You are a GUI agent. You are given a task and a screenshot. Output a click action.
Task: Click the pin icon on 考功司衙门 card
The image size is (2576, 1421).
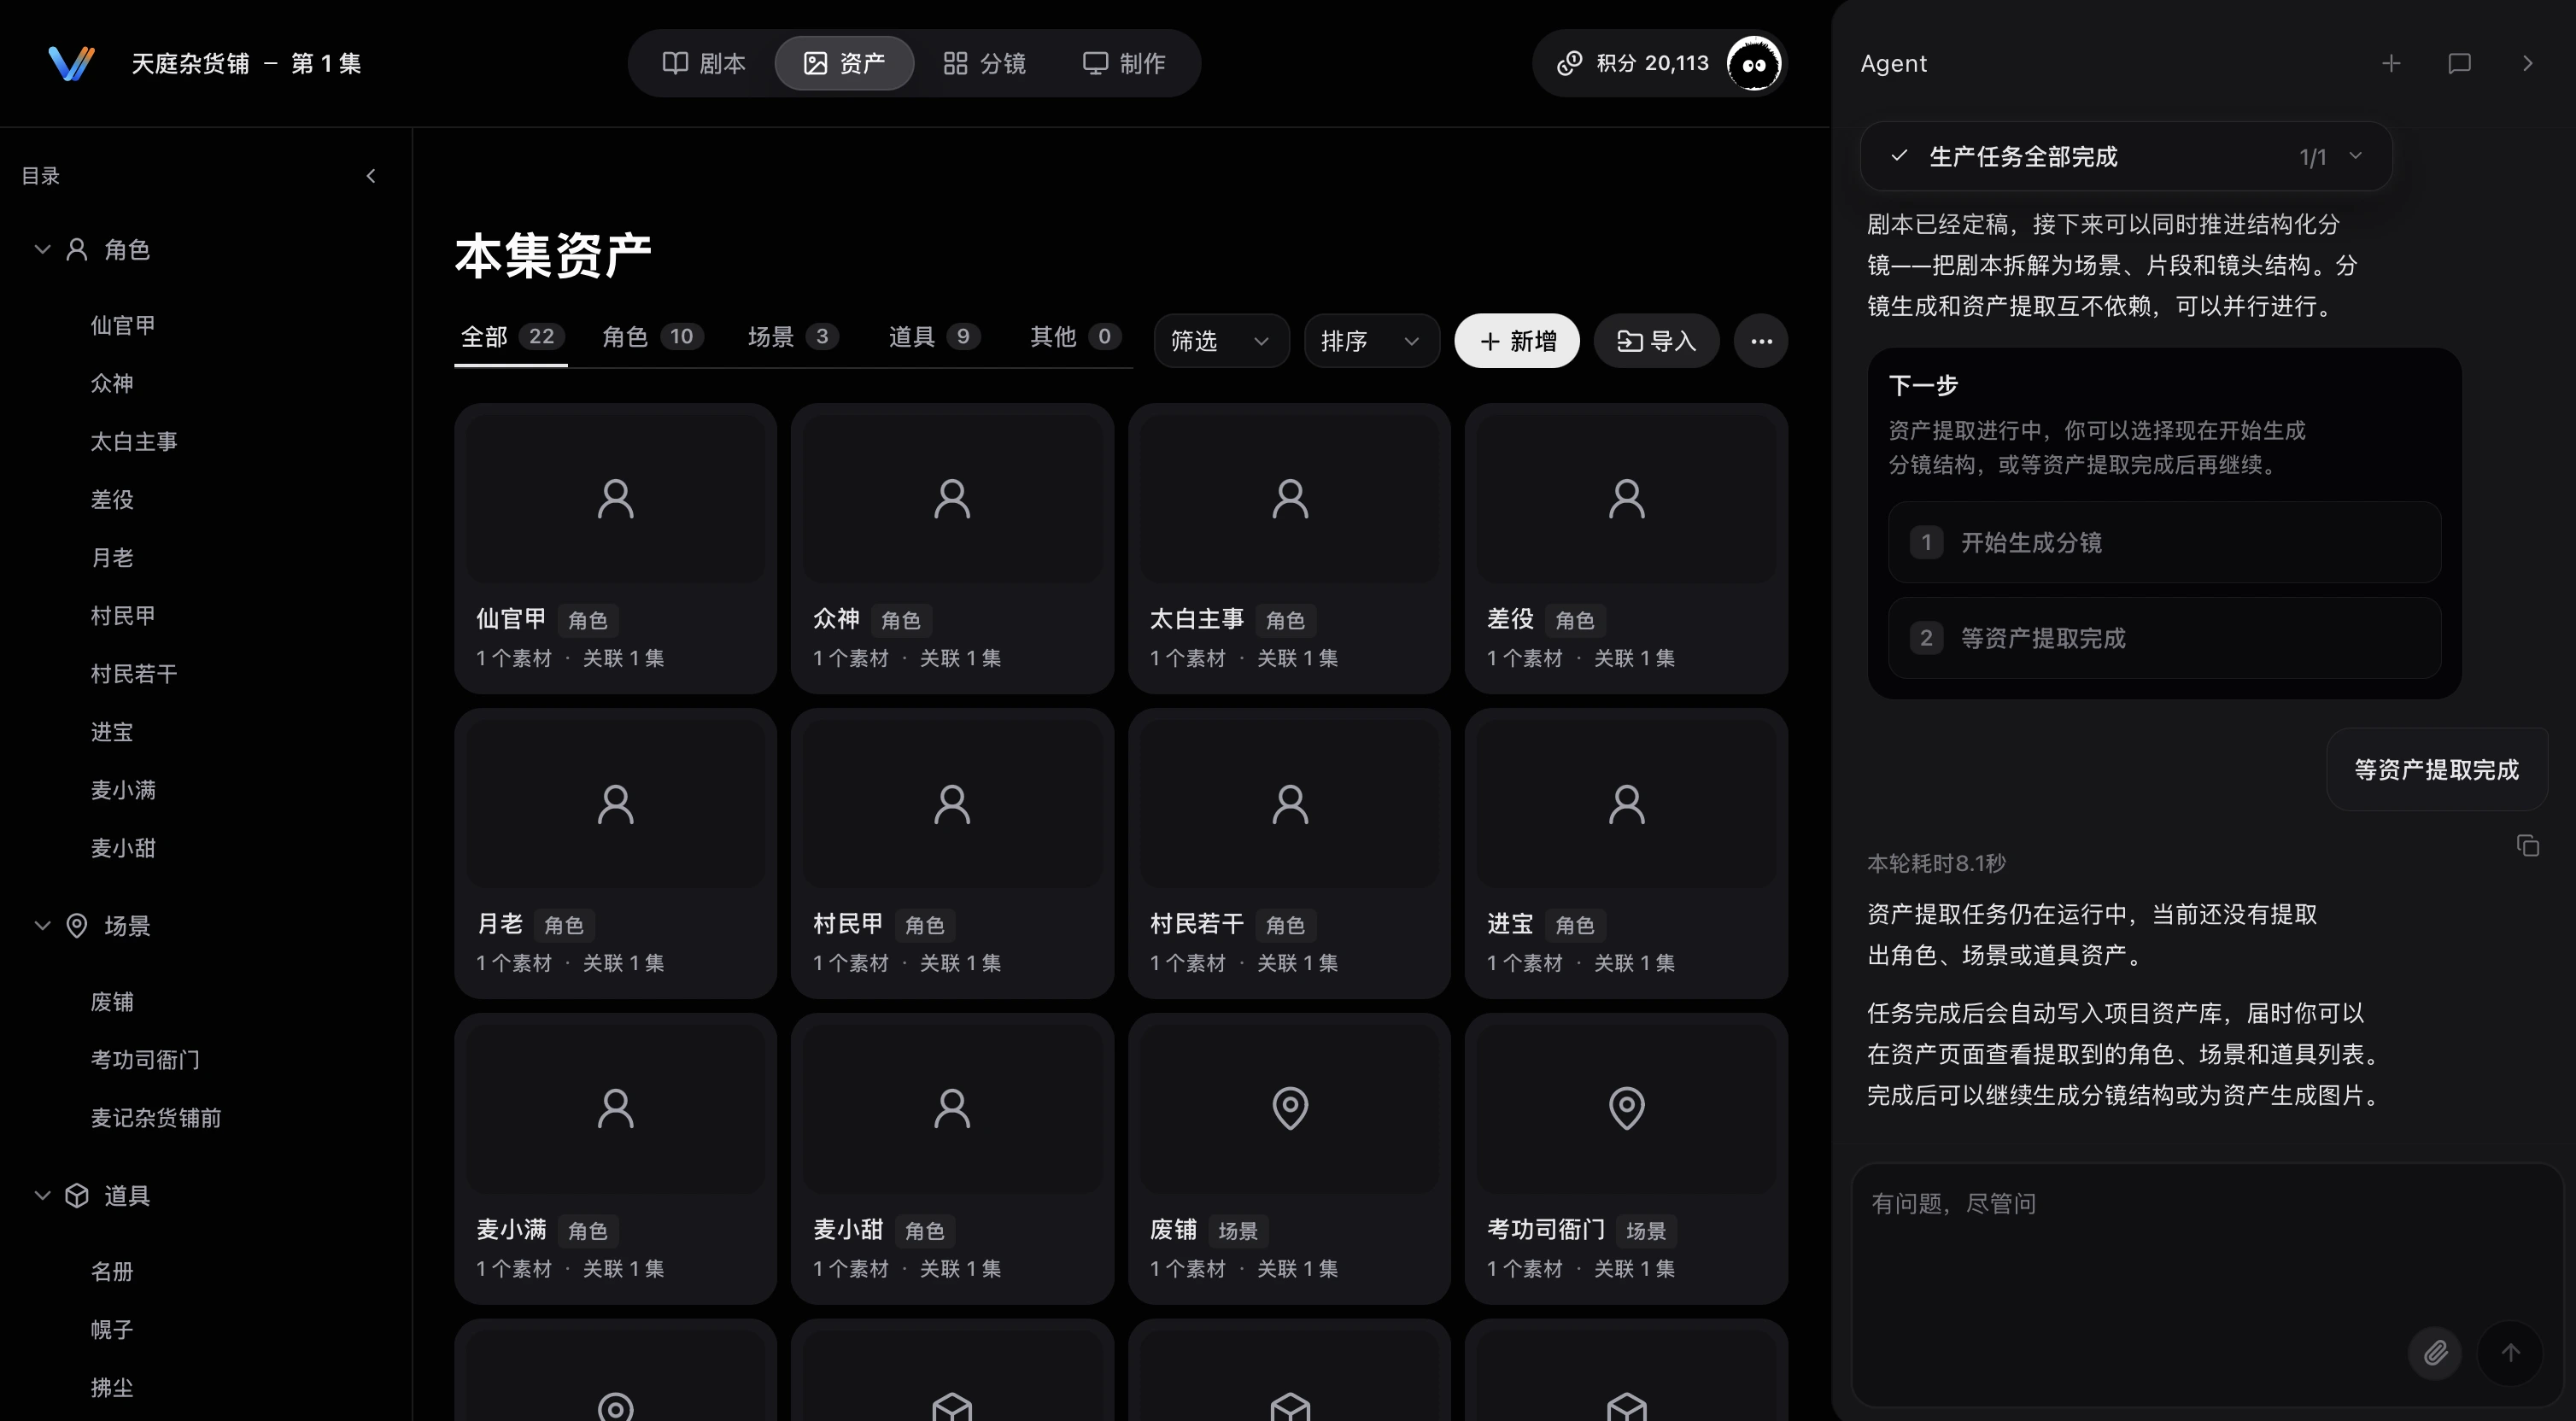click(1627, 1108)
